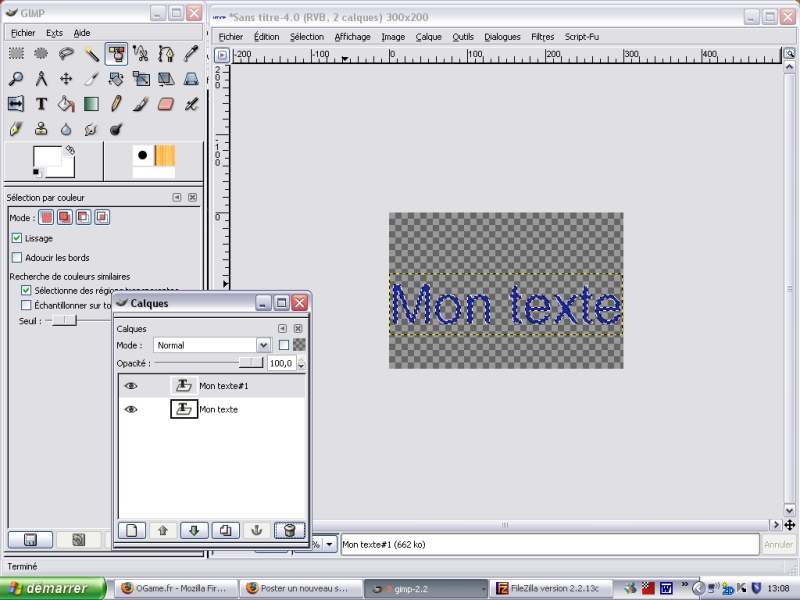Select the Clone stamp tool

(41, 129)
